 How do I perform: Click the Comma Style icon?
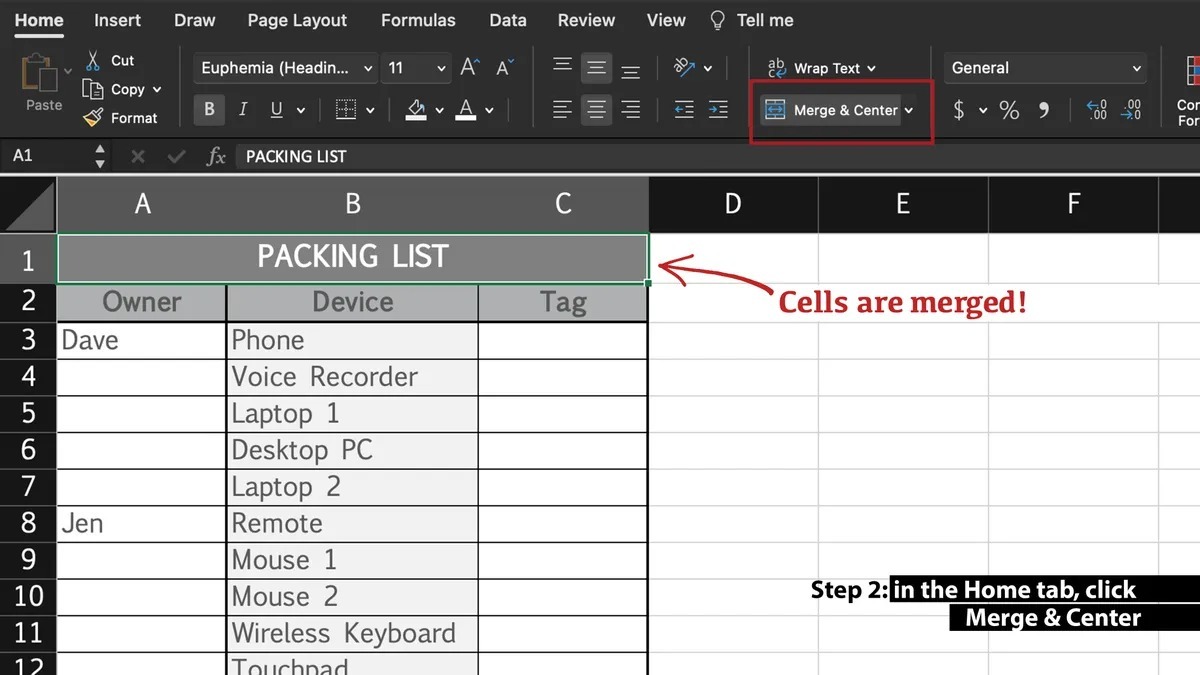pyautogui.click(x=1043, y=110)
